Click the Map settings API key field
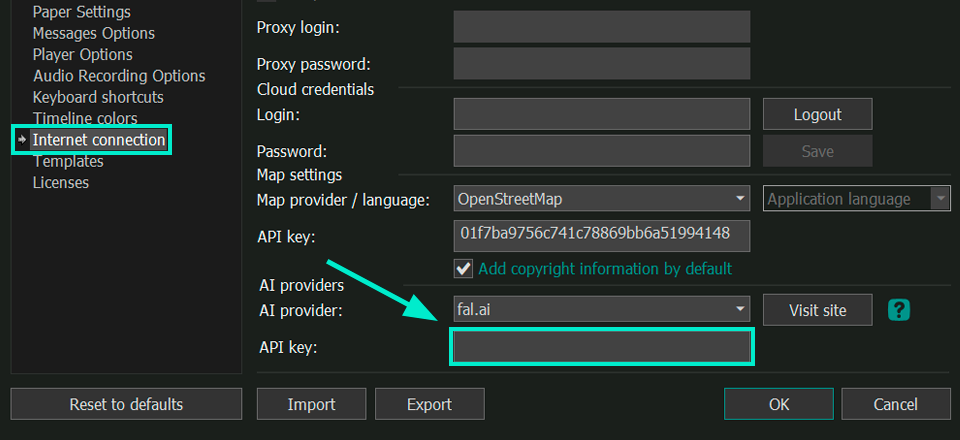Image resolution: width=960 pixels, height=440 pixels. 602,236
